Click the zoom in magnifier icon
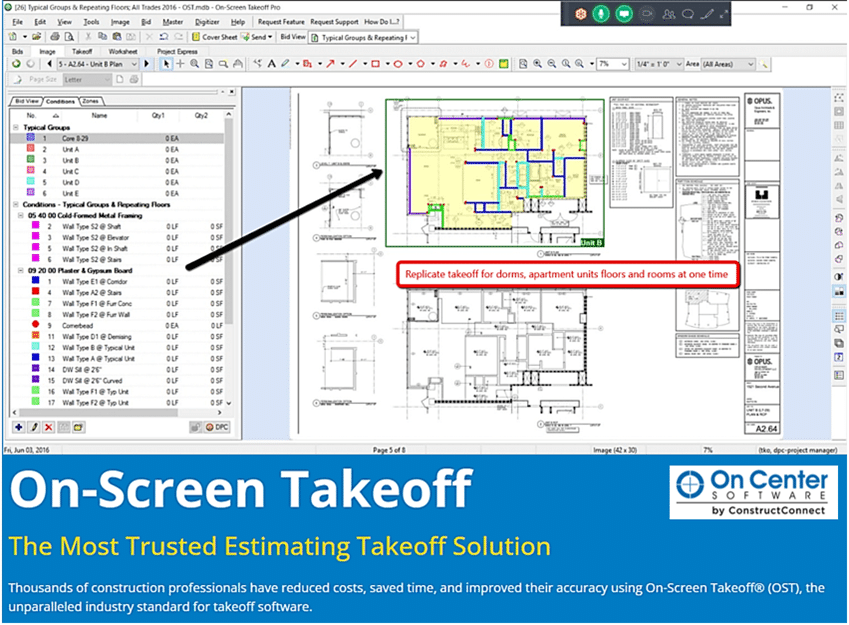Image resolution: width=849 pixels, height=625 pixels. tap(194, 64)
